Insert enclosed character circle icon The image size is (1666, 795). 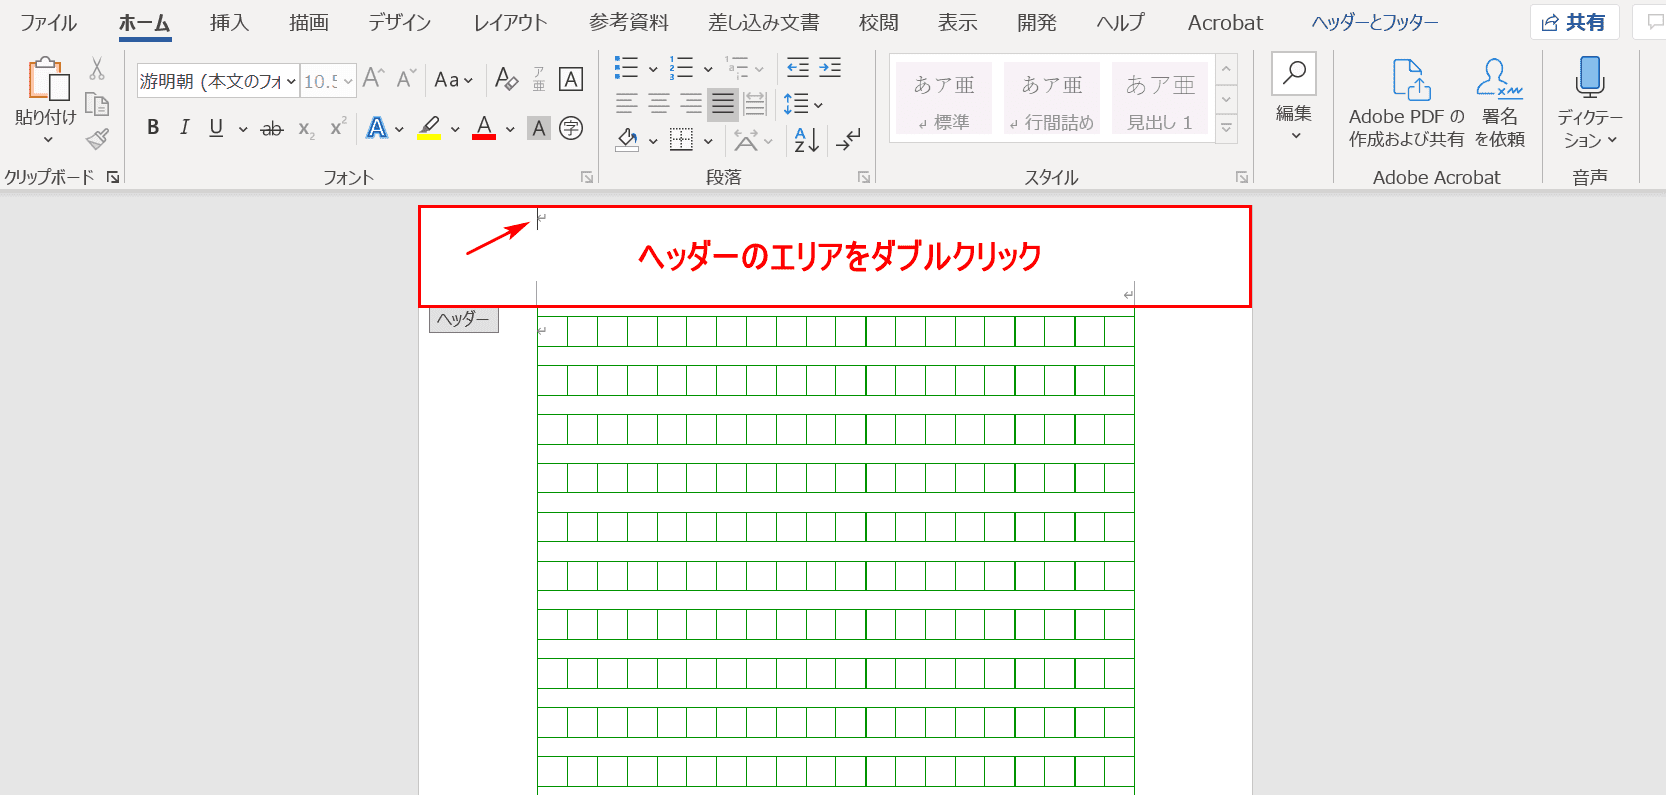tap(571, 128)
